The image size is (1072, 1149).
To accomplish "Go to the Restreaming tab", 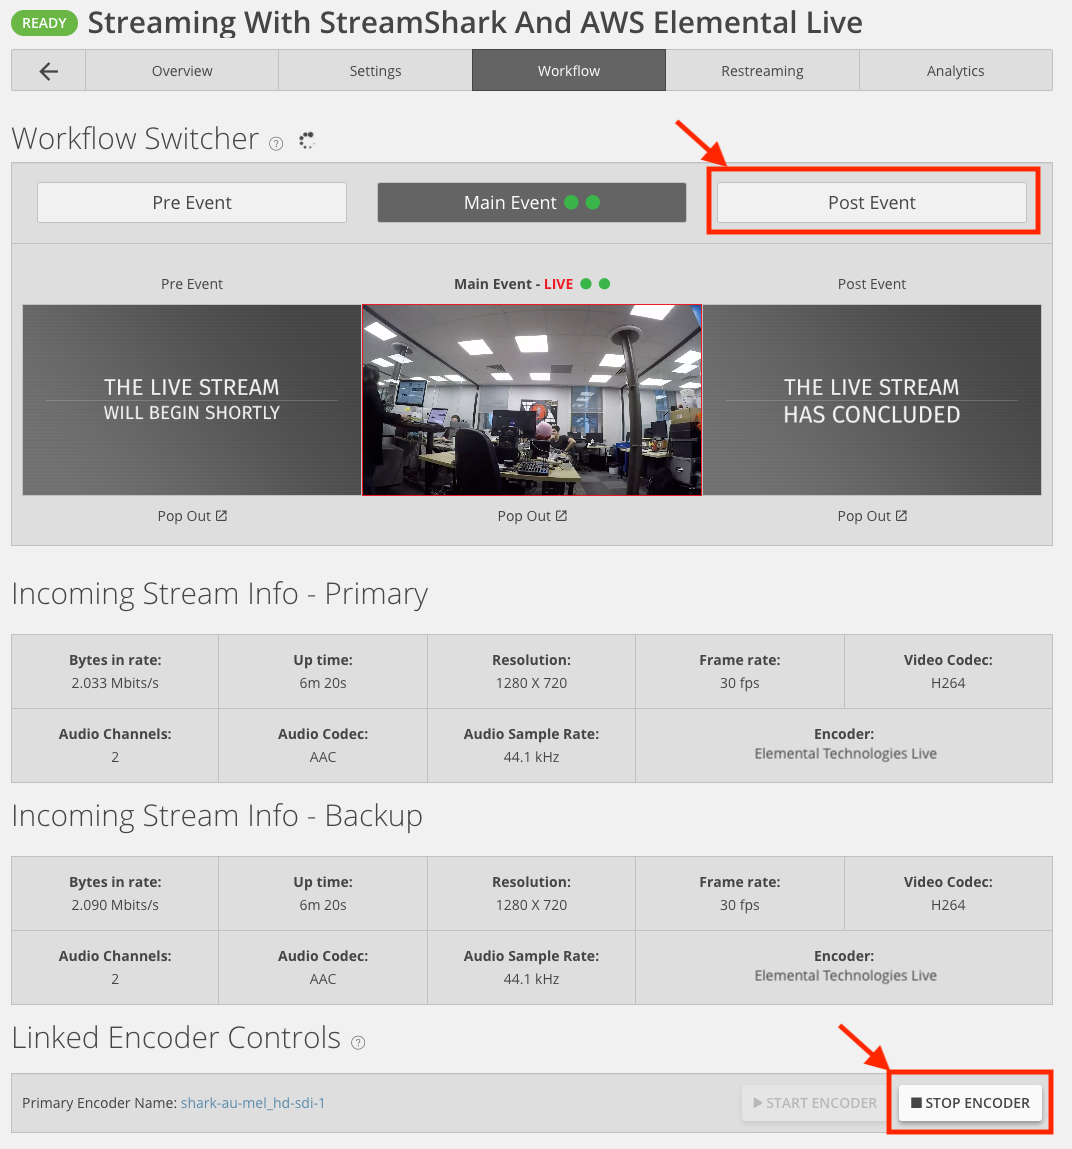I will [x=762, y=71].
